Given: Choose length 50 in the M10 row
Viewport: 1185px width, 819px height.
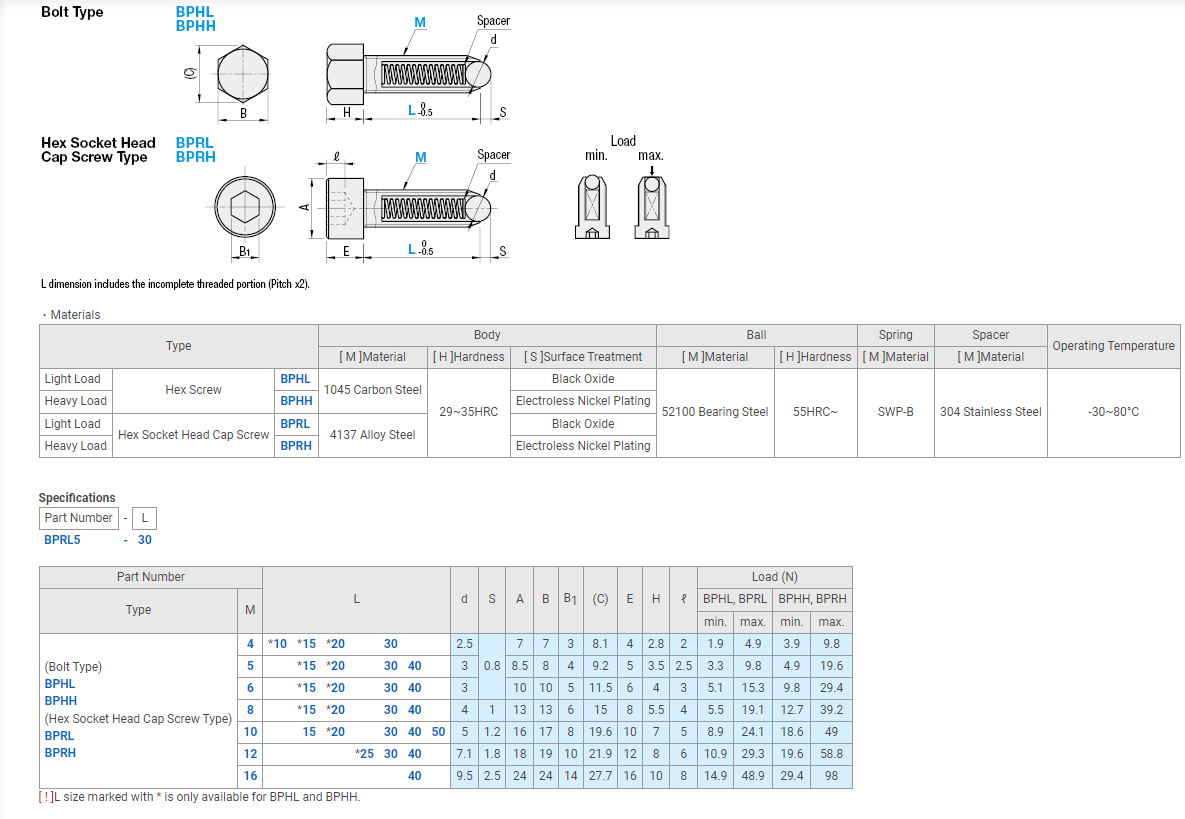Looking at the screenshot, I should tap(439, 732).
